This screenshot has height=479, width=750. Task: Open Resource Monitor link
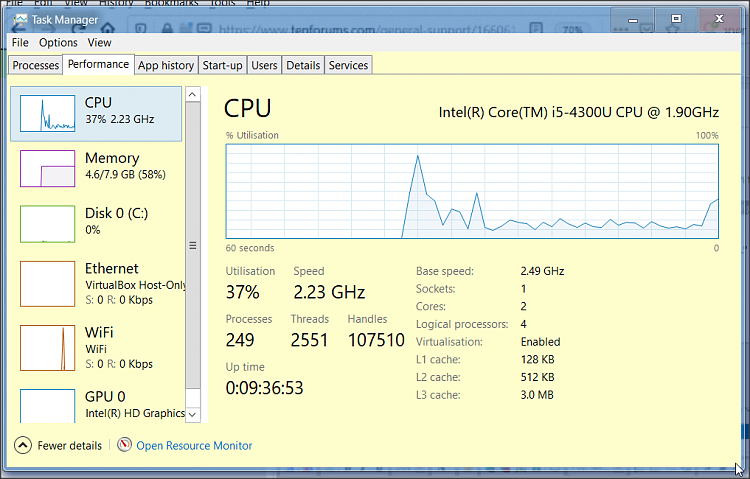(194, 445)
